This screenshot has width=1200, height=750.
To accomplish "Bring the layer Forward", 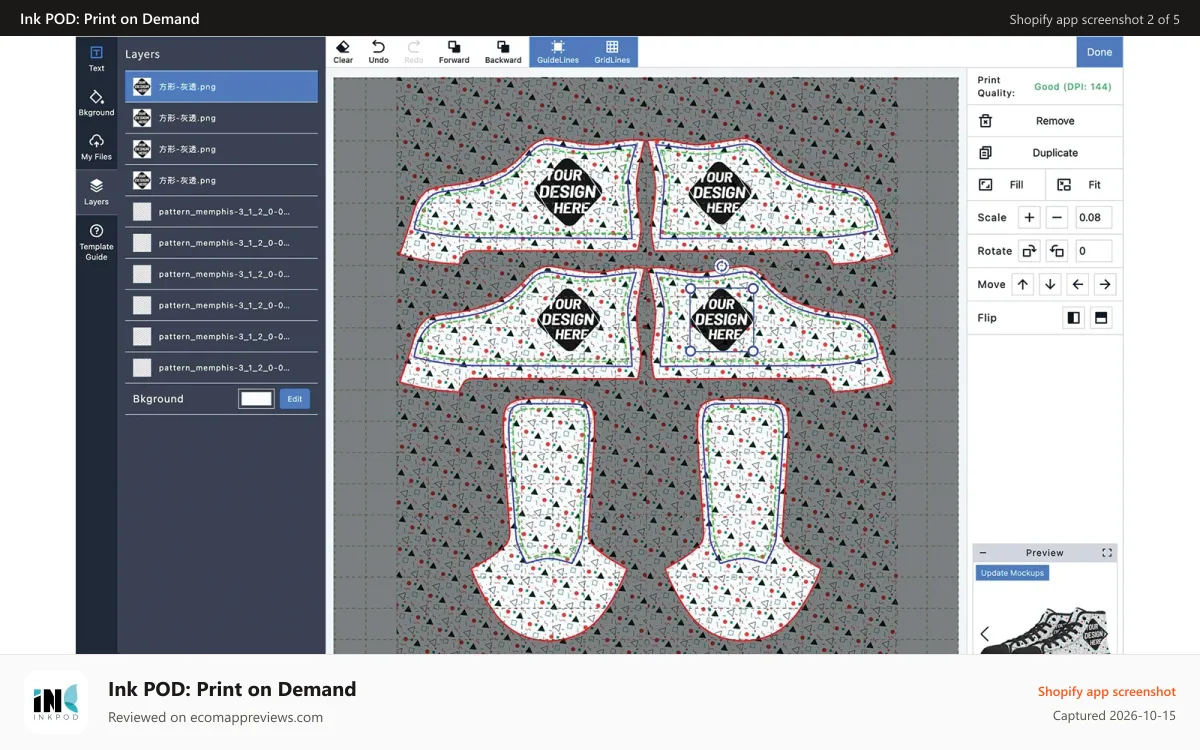I will tap(454, 52).
